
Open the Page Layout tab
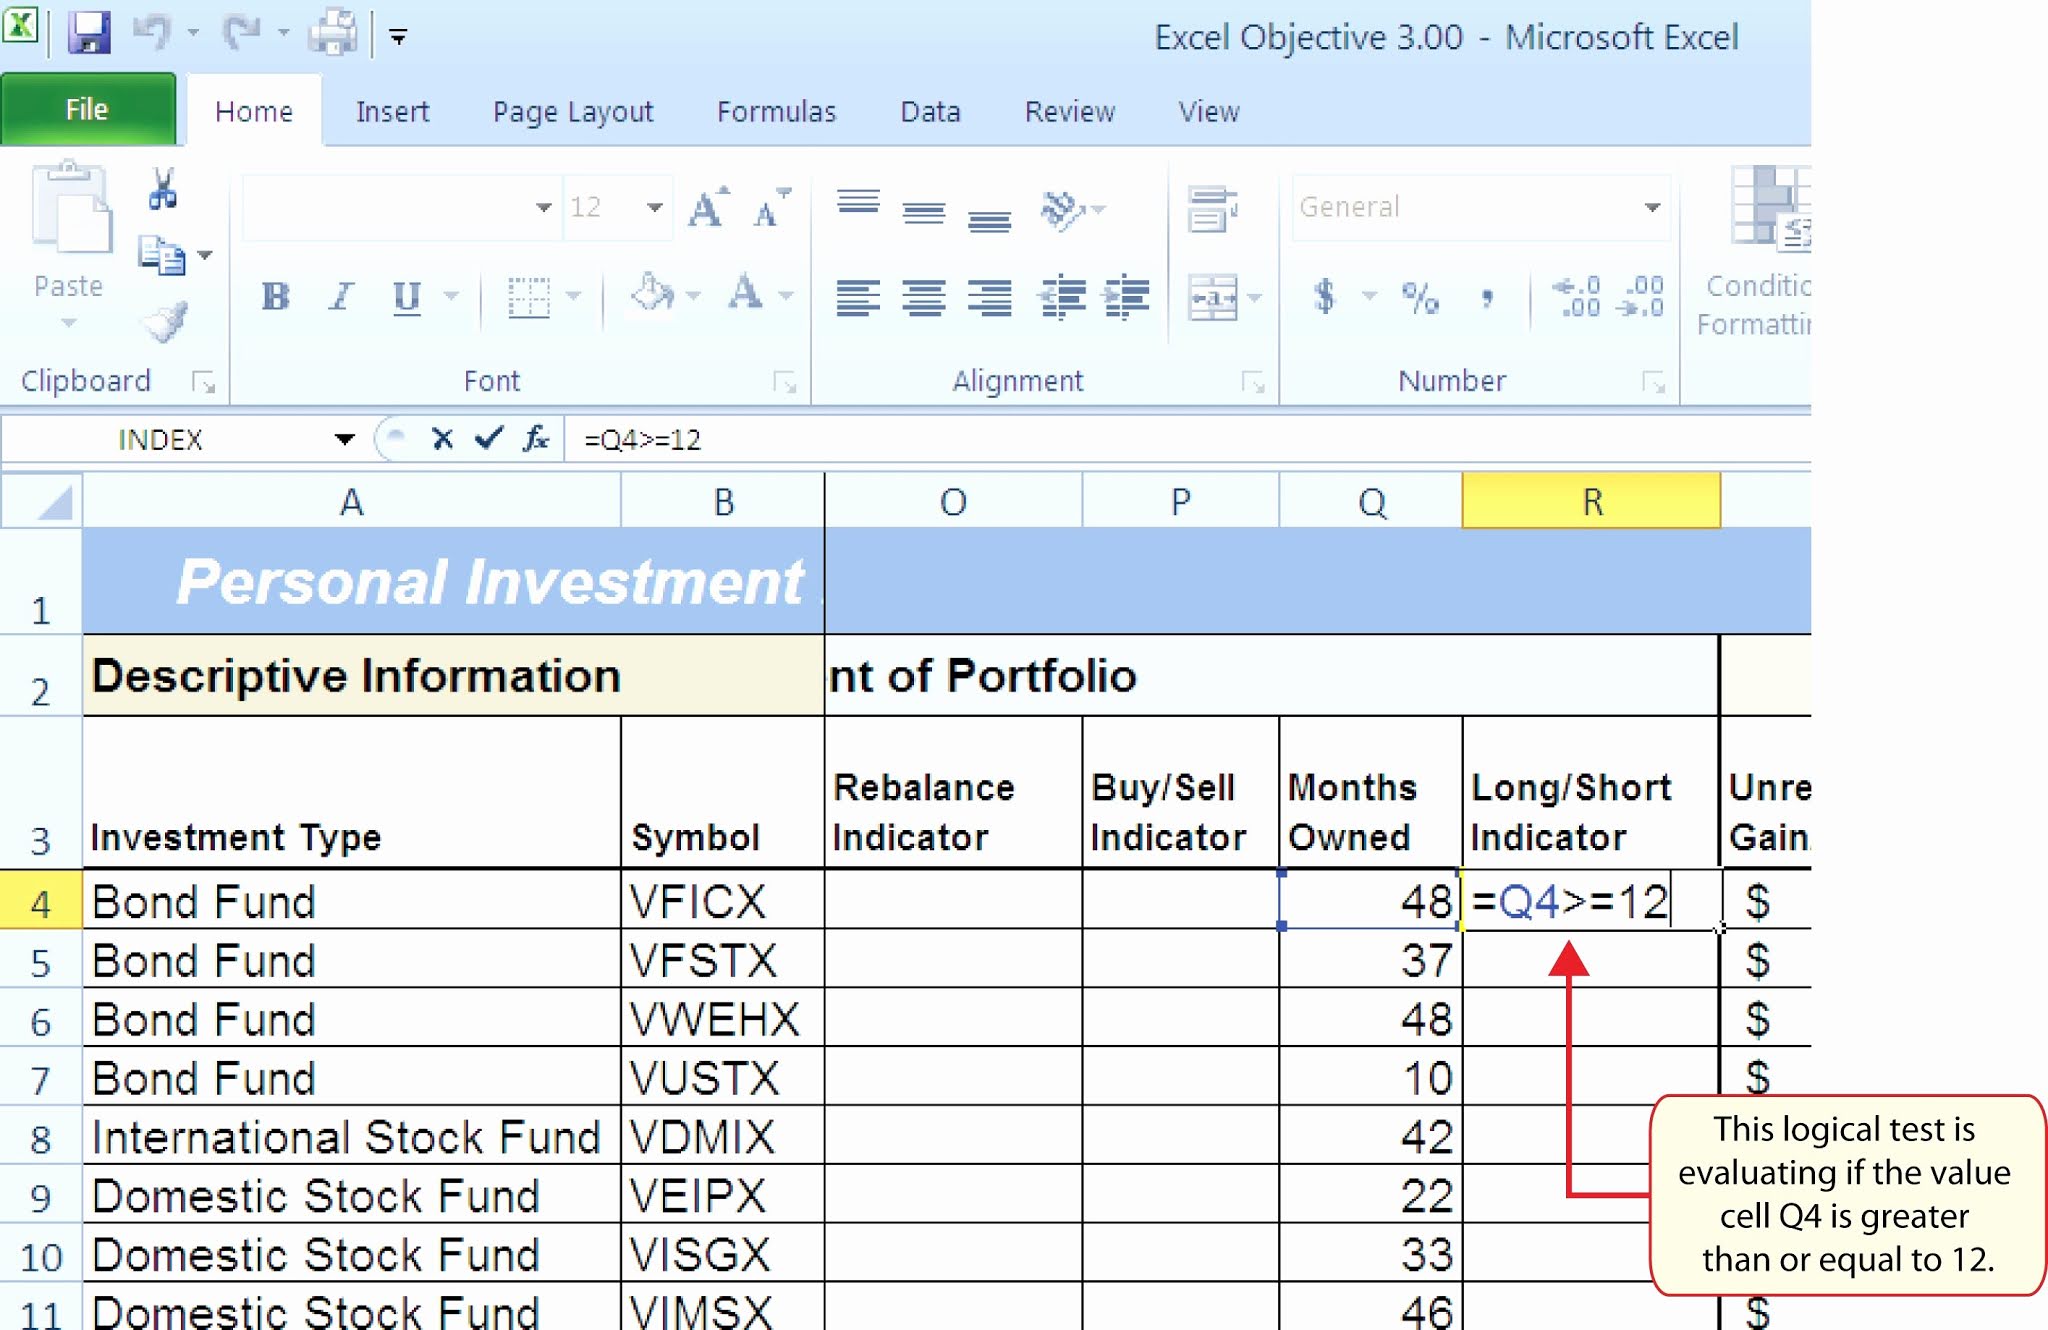point(573,111)
